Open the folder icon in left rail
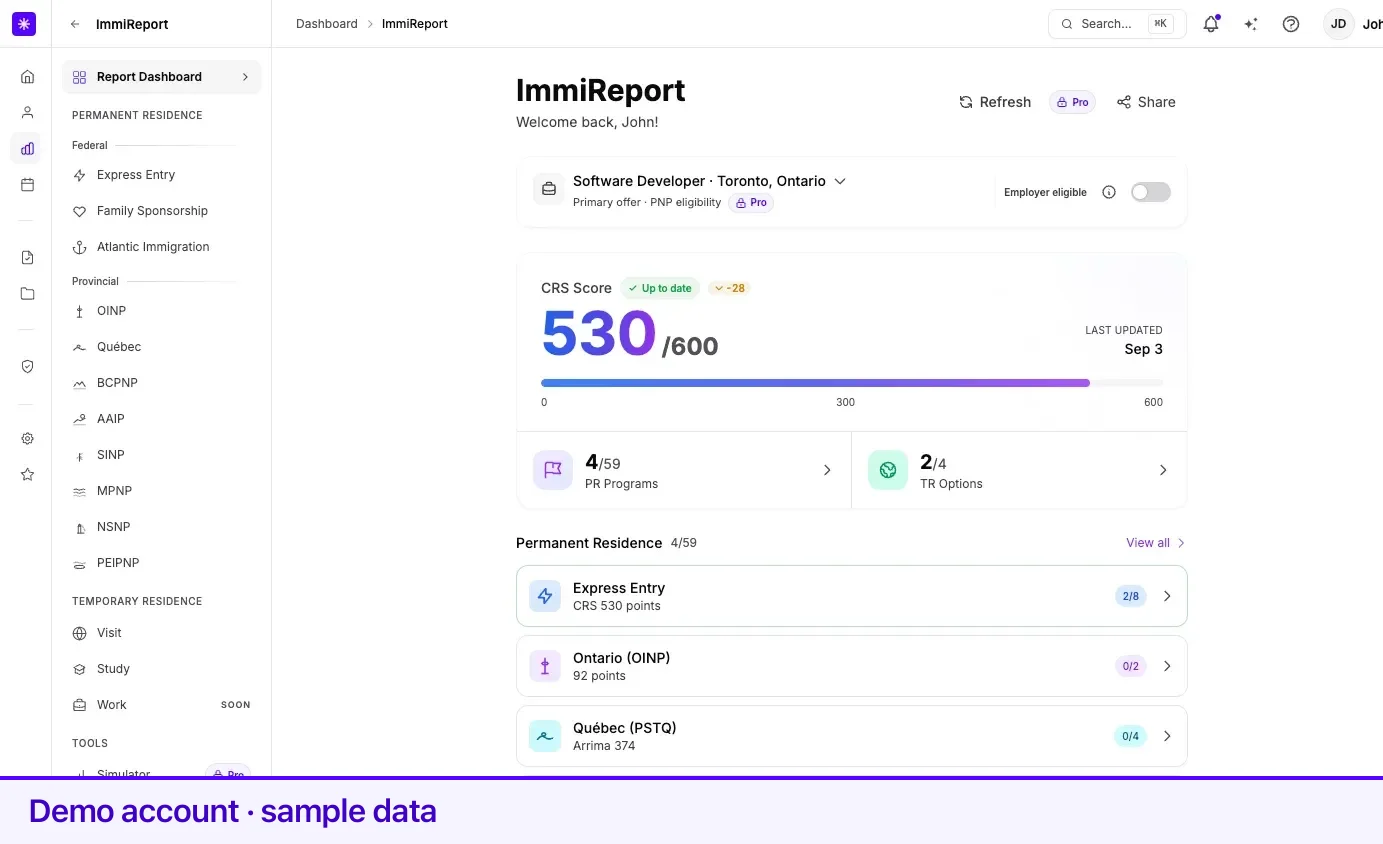Screen dimensions: 1383x844 (27, 294)
